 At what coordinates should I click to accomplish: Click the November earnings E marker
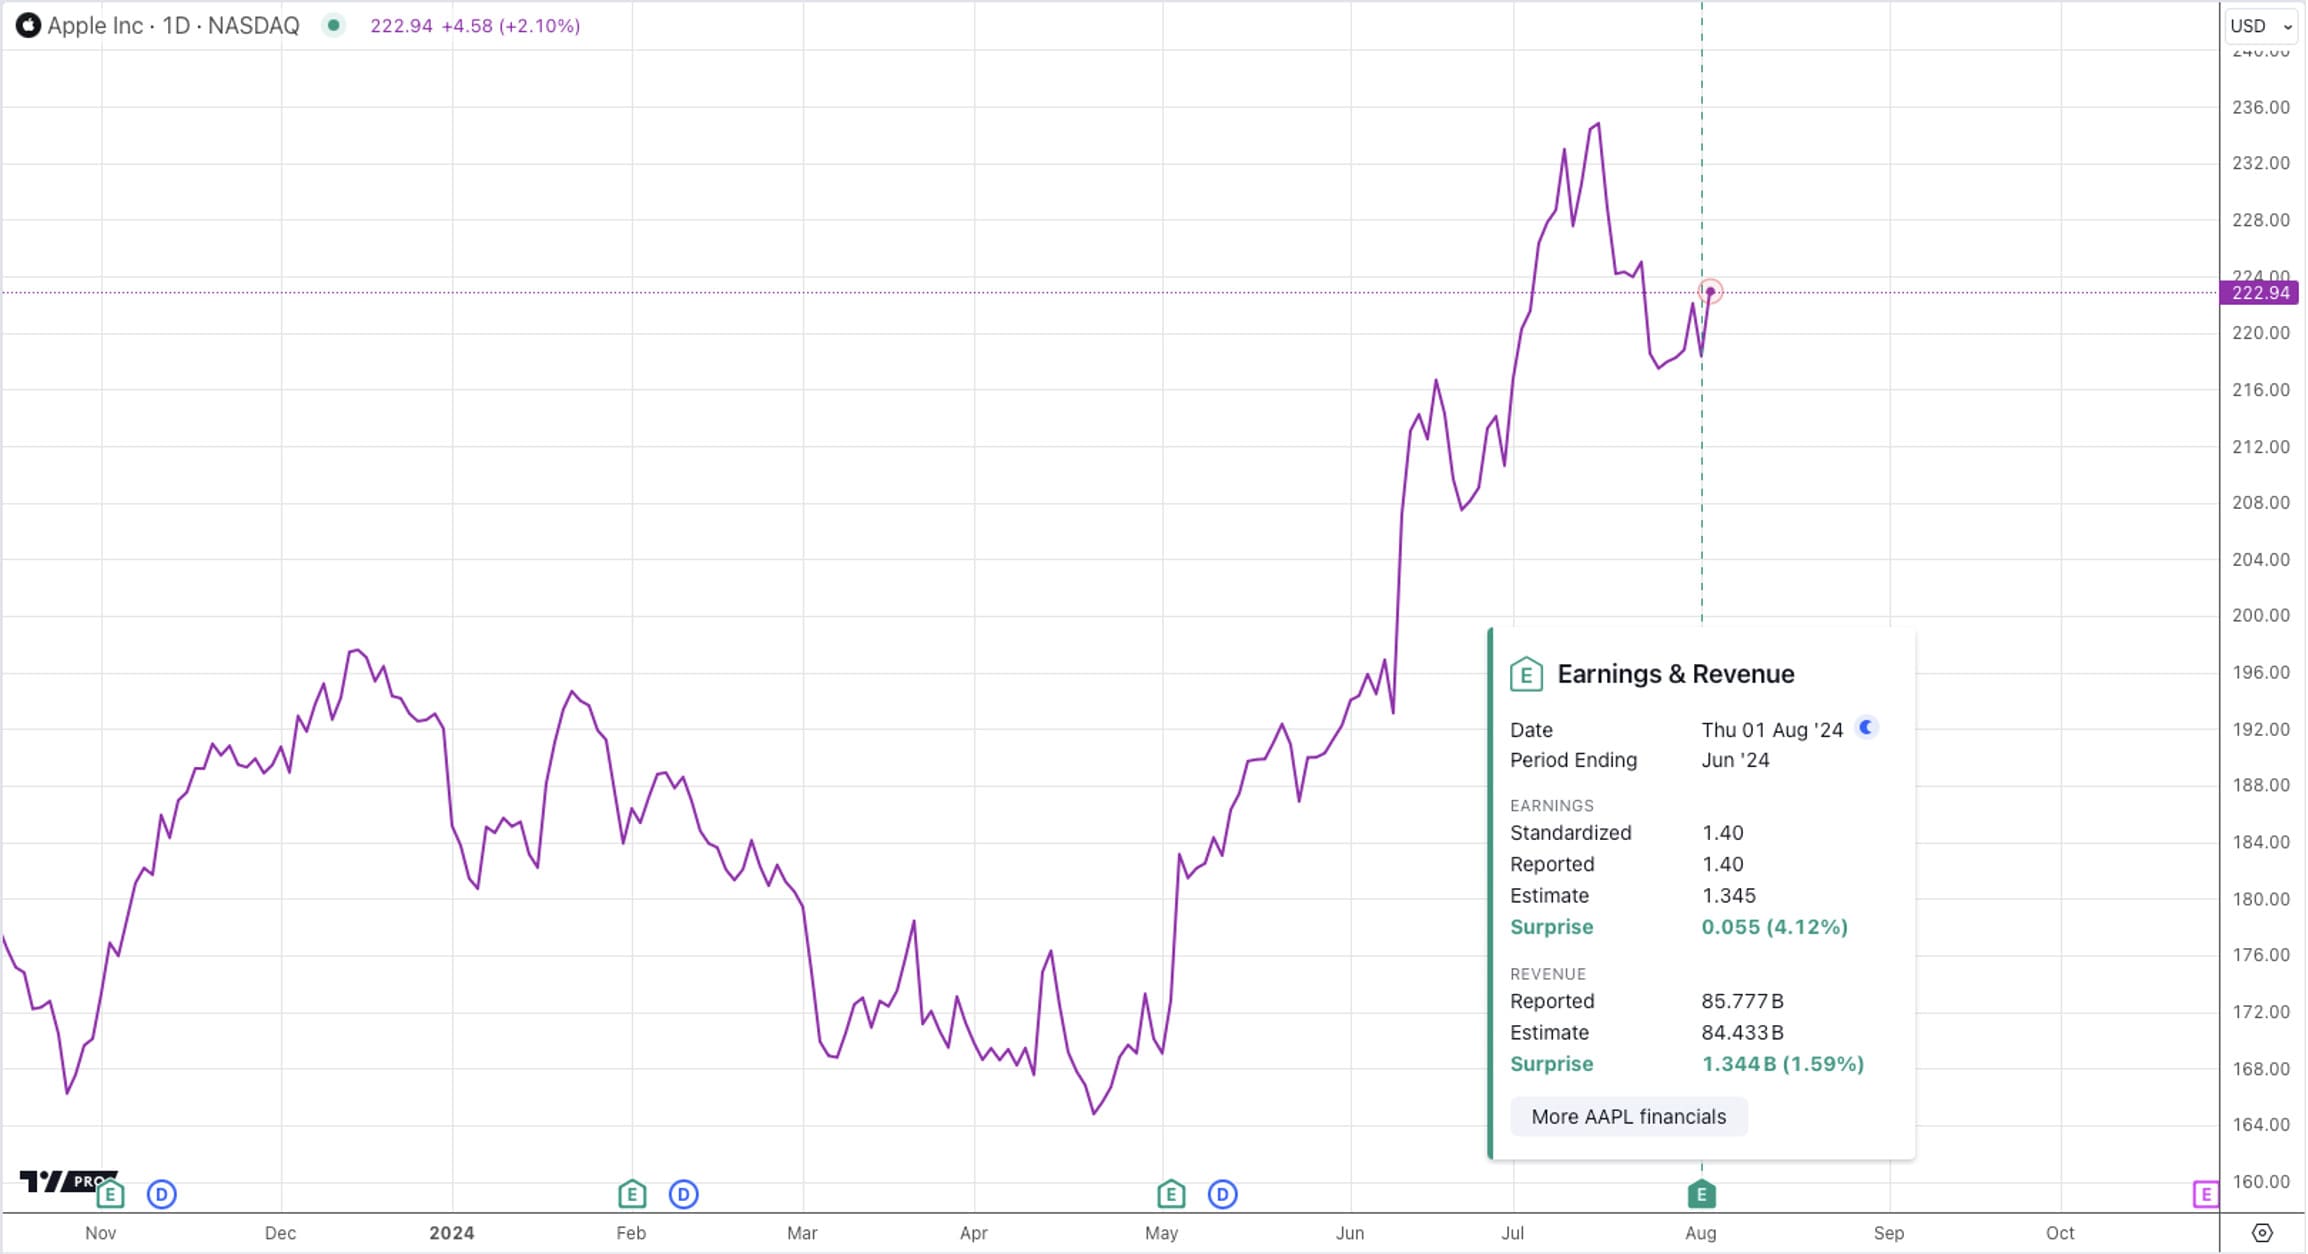point(111,1194)
